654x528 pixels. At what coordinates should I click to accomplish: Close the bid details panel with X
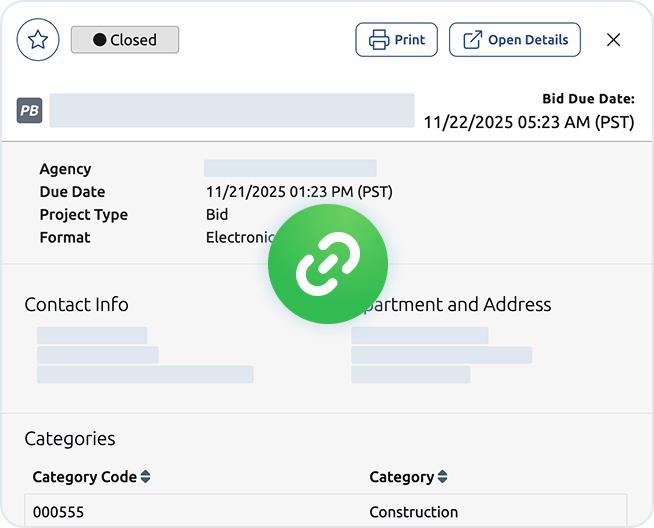coord(614,40)
